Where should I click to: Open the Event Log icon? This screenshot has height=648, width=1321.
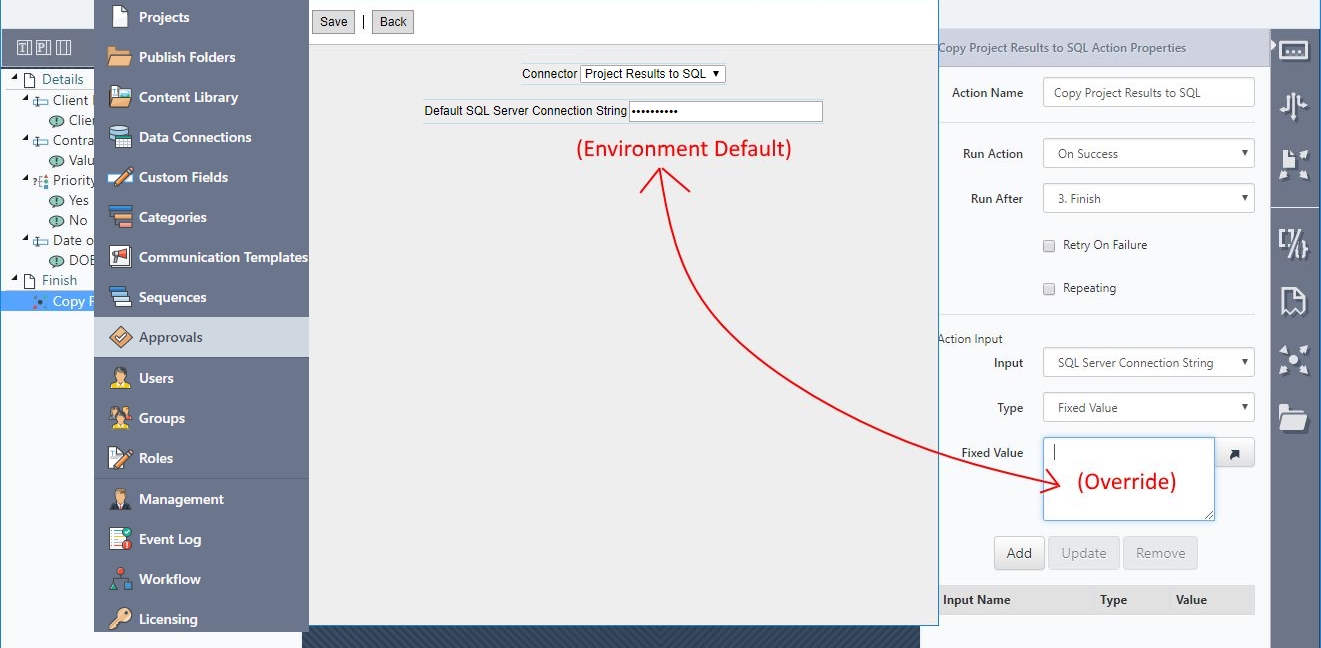[120, 539]
